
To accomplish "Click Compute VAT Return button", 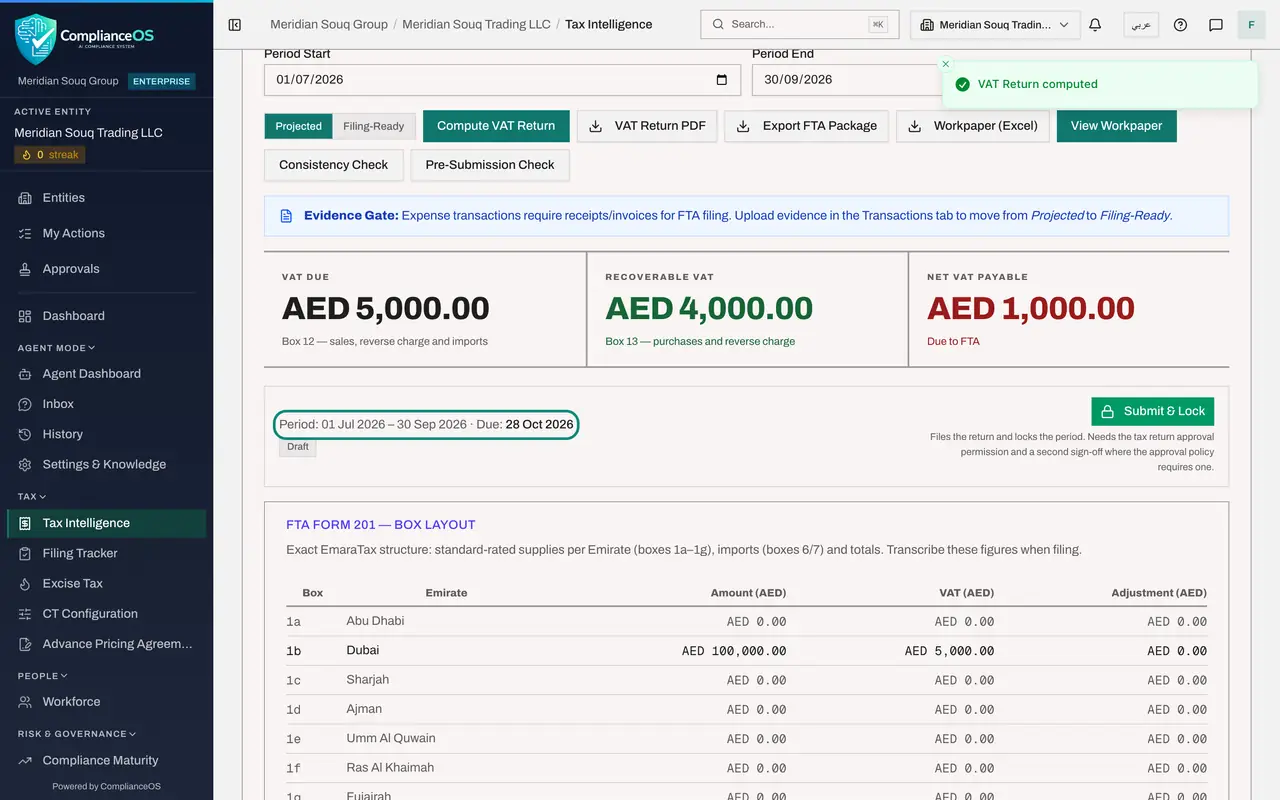I will pos(496,126).
